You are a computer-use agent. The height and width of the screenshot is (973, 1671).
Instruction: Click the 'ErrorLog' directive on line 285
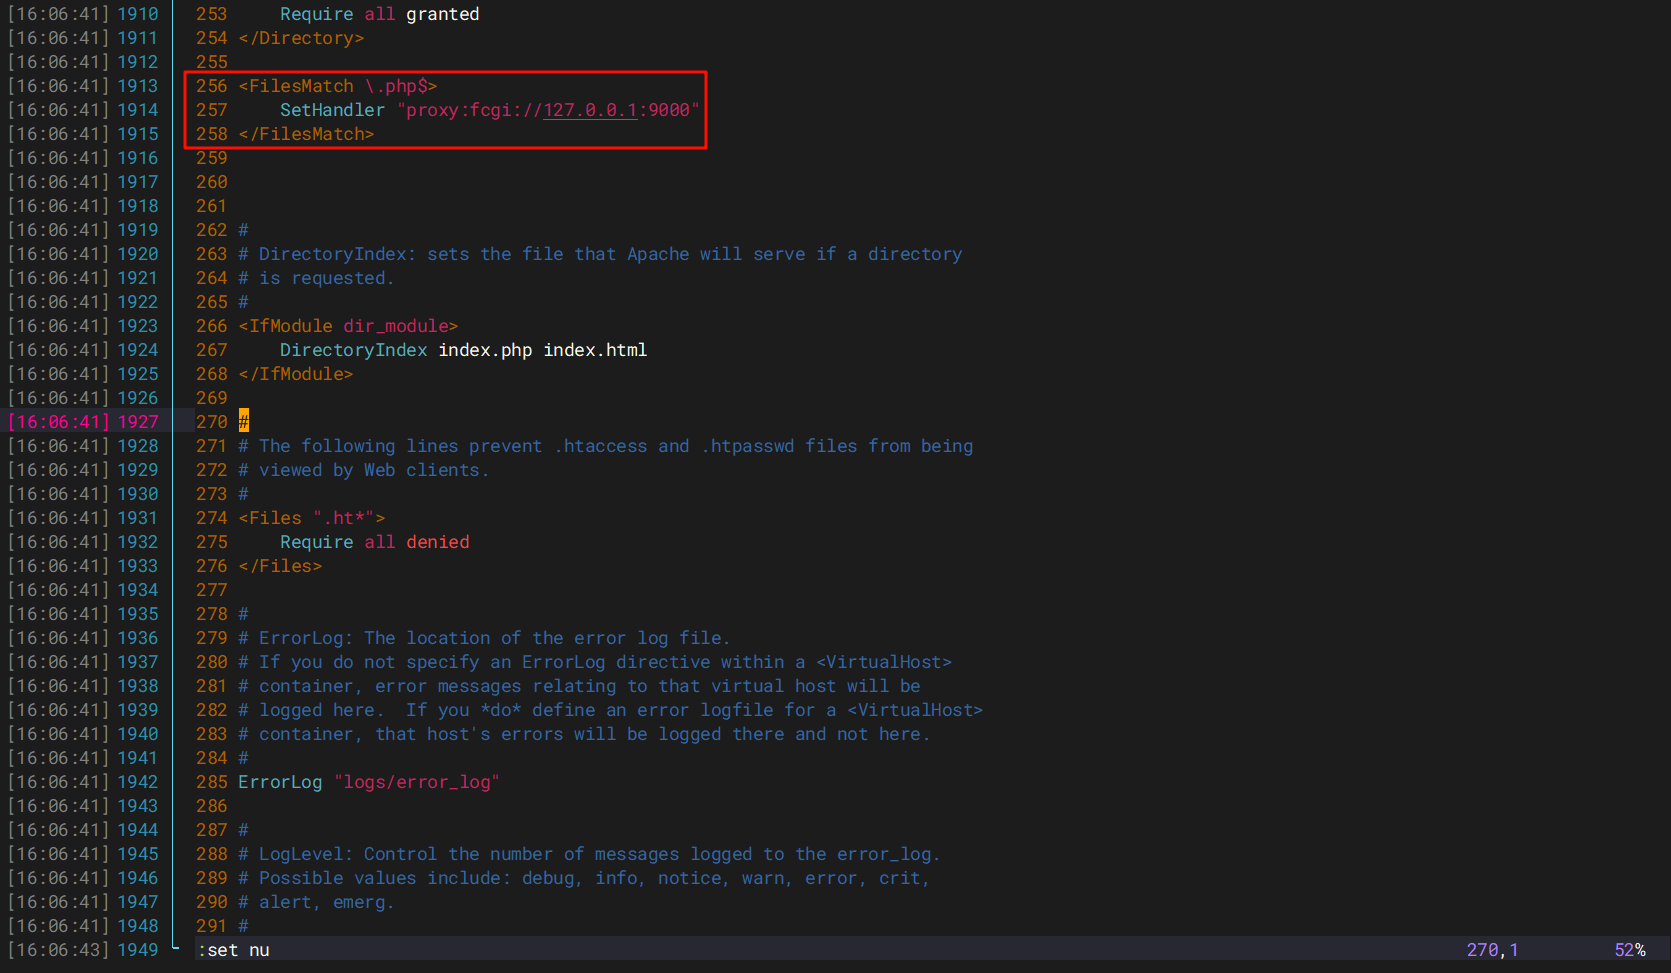point(280,782)
